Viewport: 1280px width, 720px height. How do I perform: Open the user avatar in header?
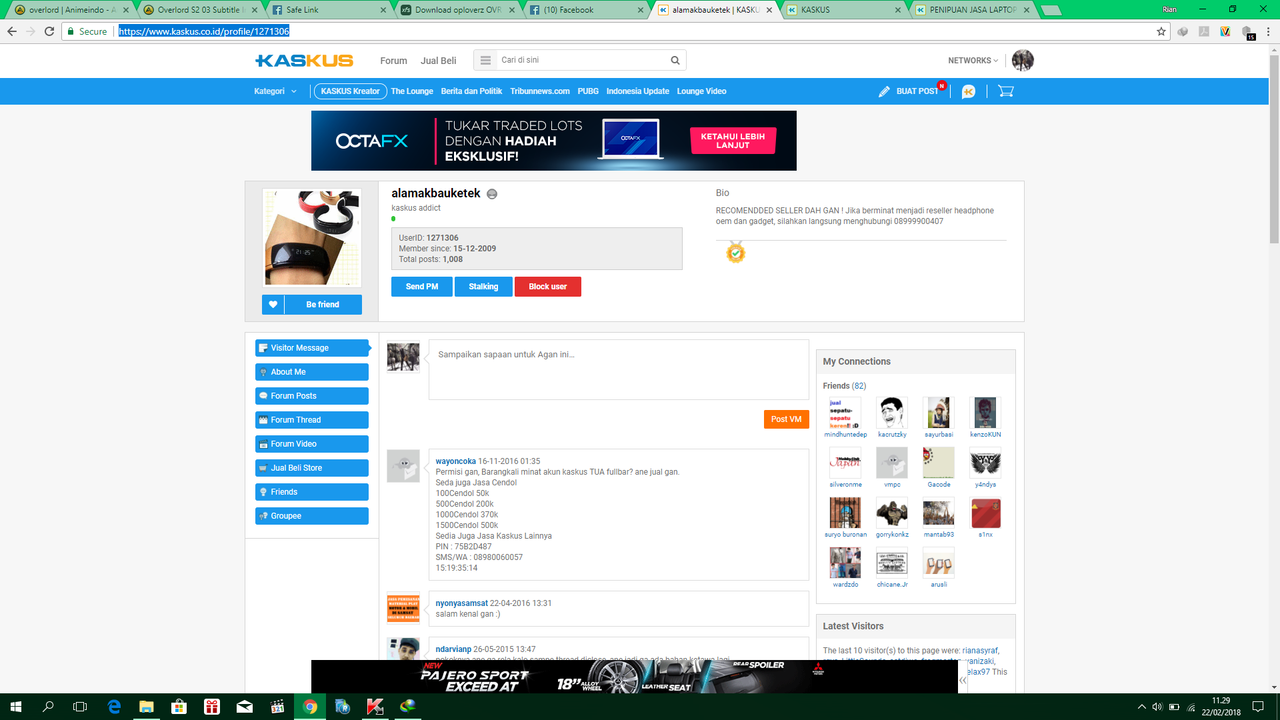1022,60
